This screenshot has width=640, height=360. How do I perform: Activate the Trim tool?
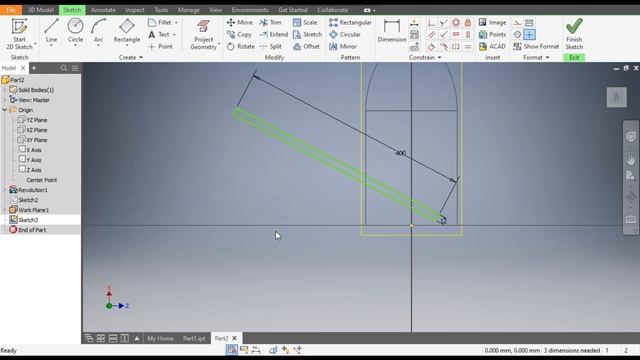[x=271, y=22]
